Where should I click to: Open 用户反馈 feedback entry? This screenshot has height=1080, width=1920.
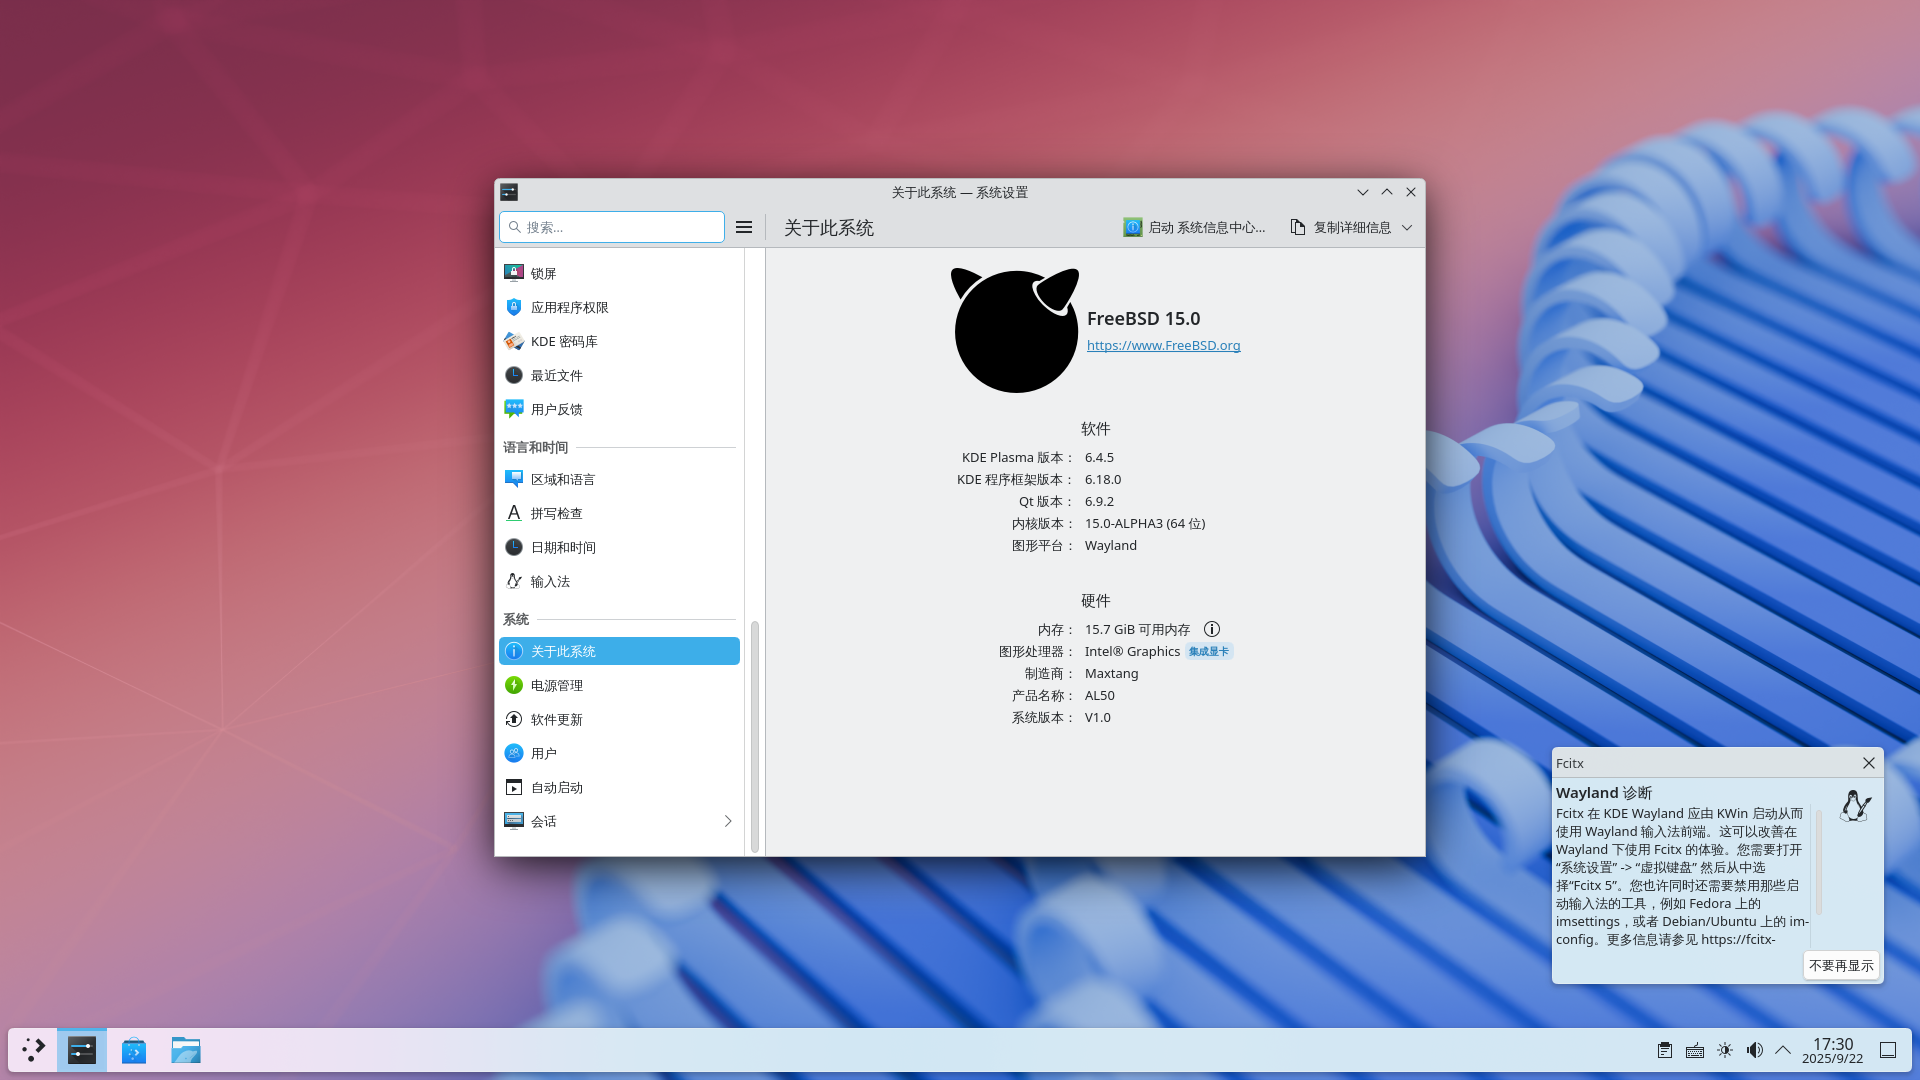click(x=619, y=409)
